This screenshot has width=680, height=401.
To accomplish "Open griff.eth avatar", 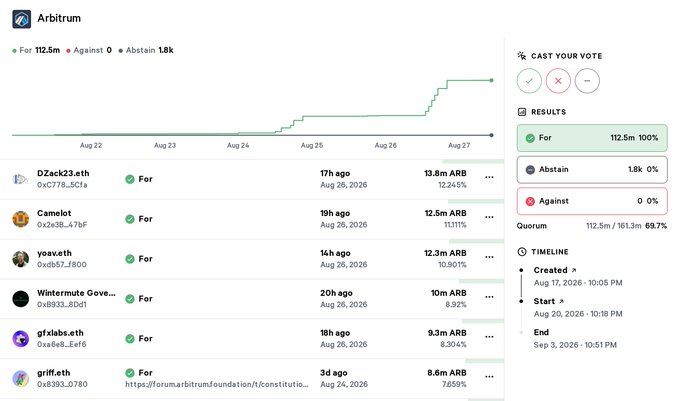I will (20, 378).
